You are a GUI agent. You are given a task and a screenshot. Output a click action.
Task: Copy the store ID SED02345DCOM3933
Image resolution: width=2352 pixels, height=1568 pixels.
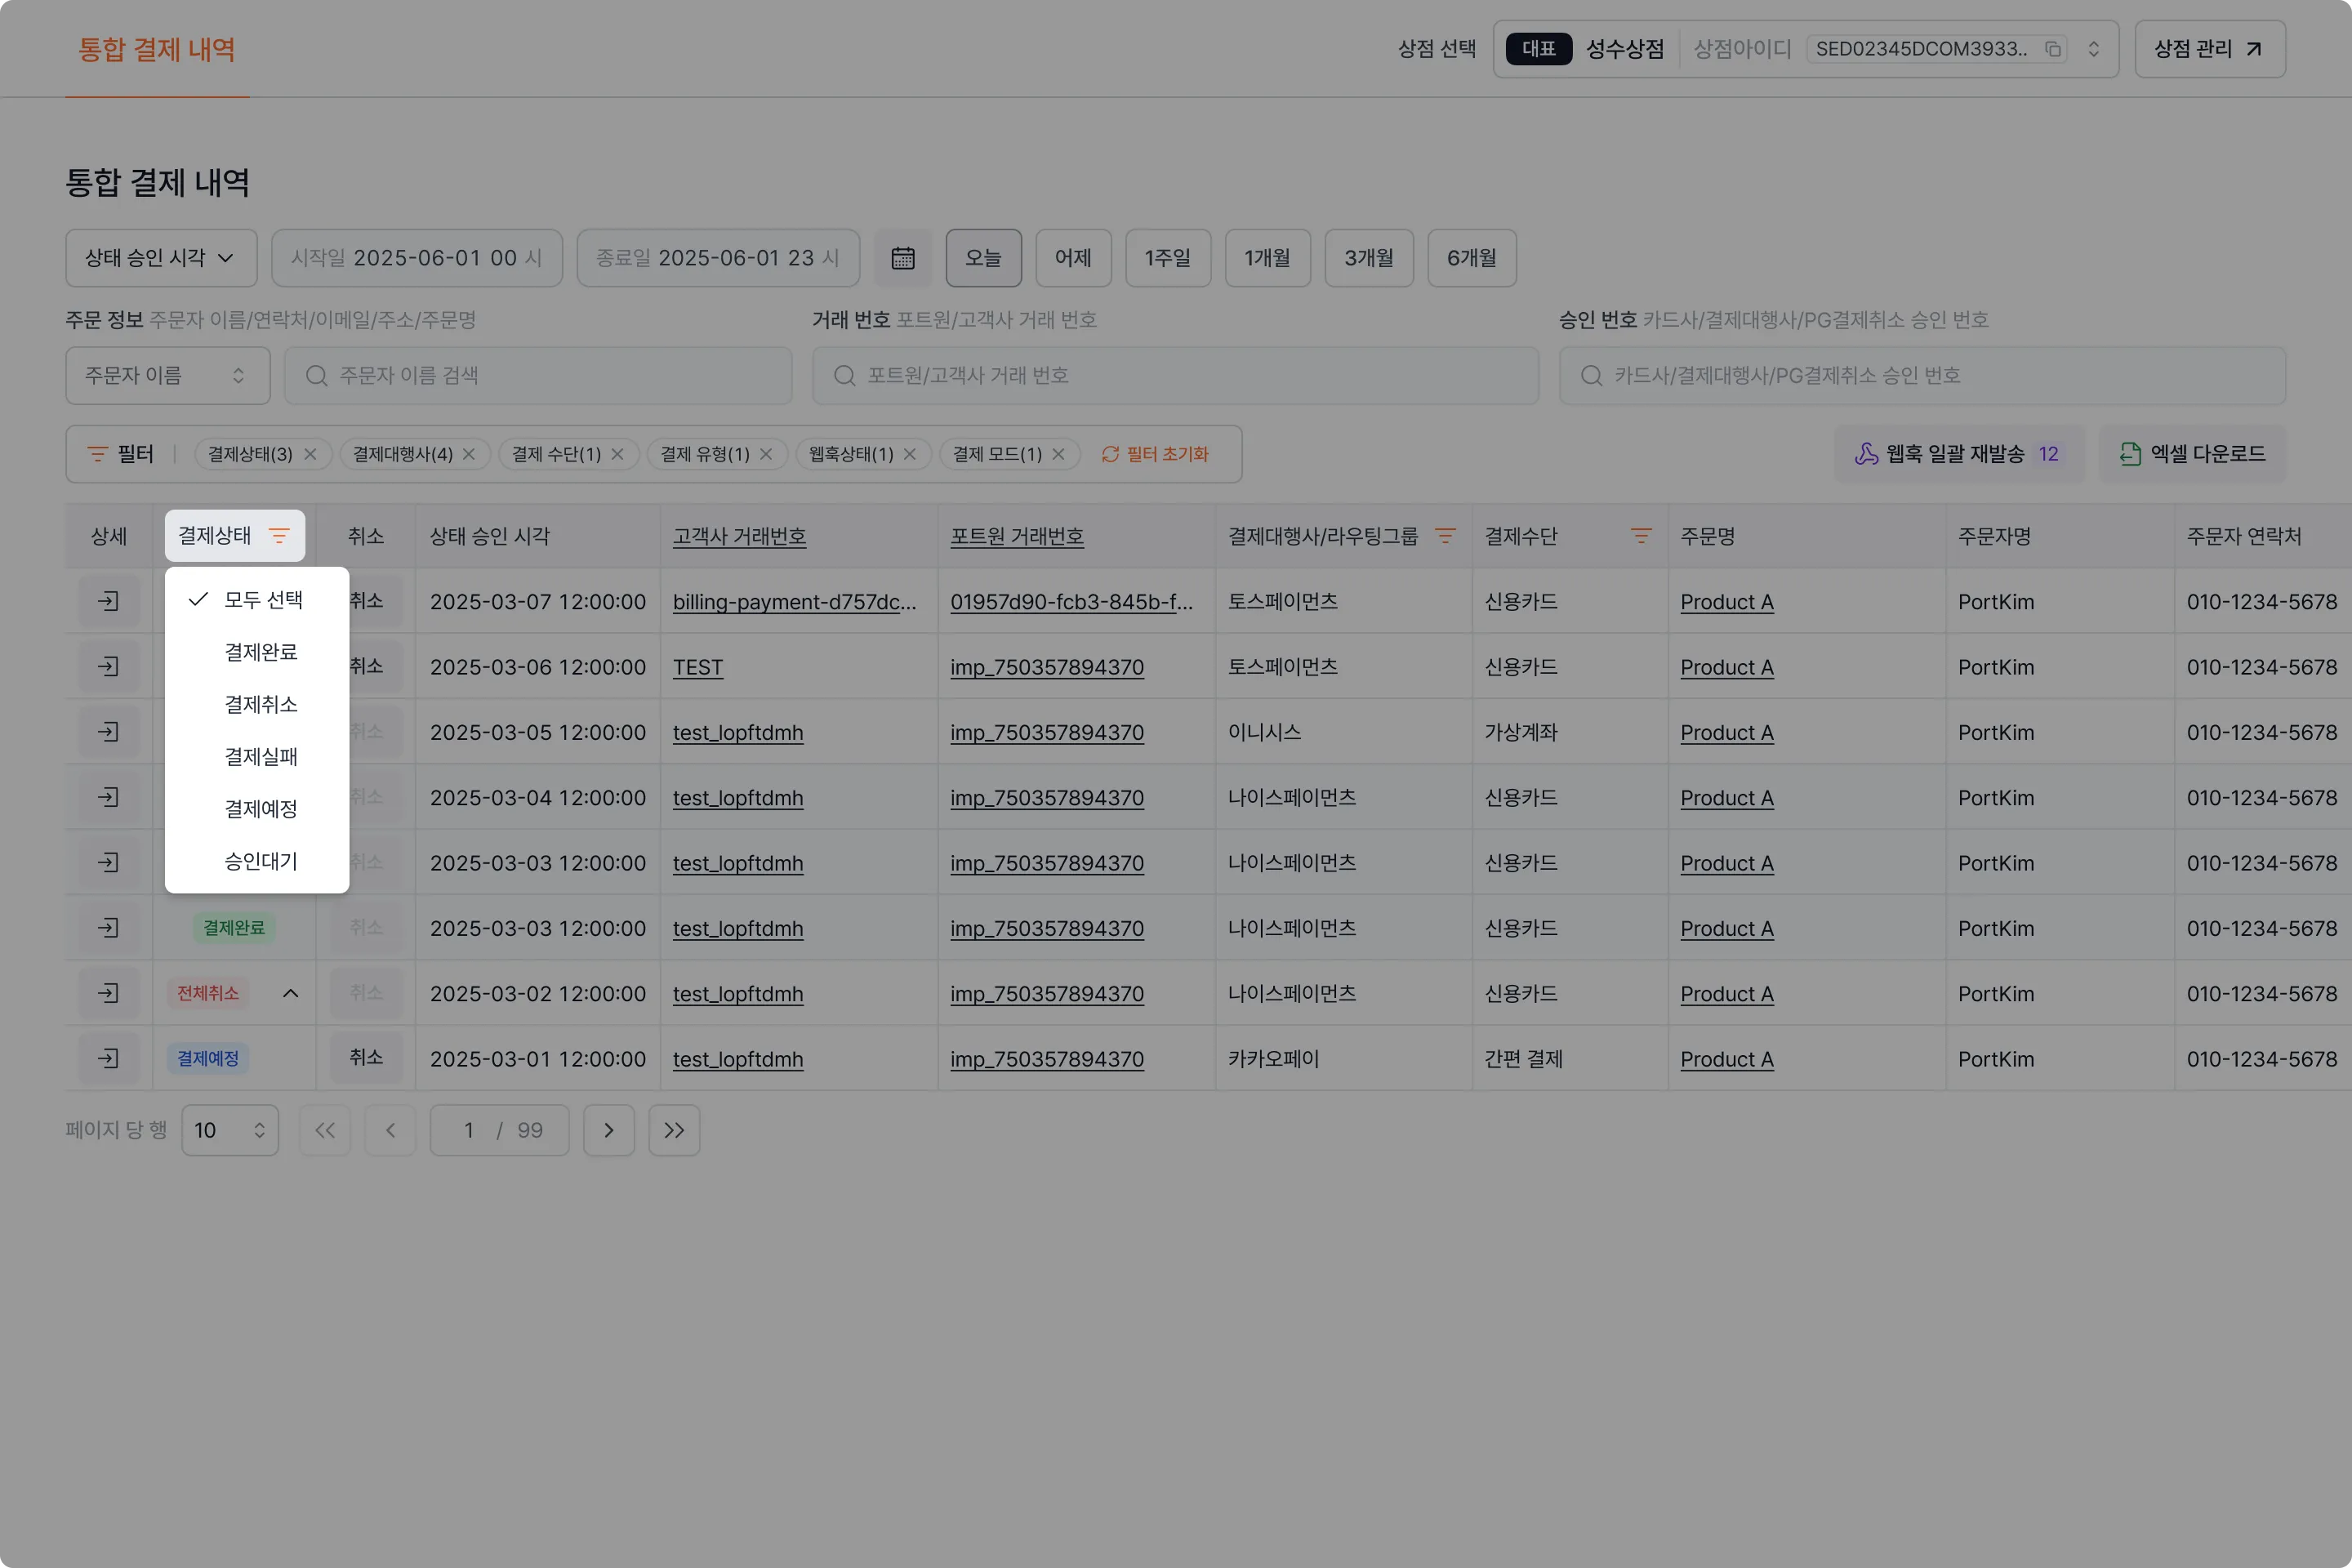(2052, 49)
